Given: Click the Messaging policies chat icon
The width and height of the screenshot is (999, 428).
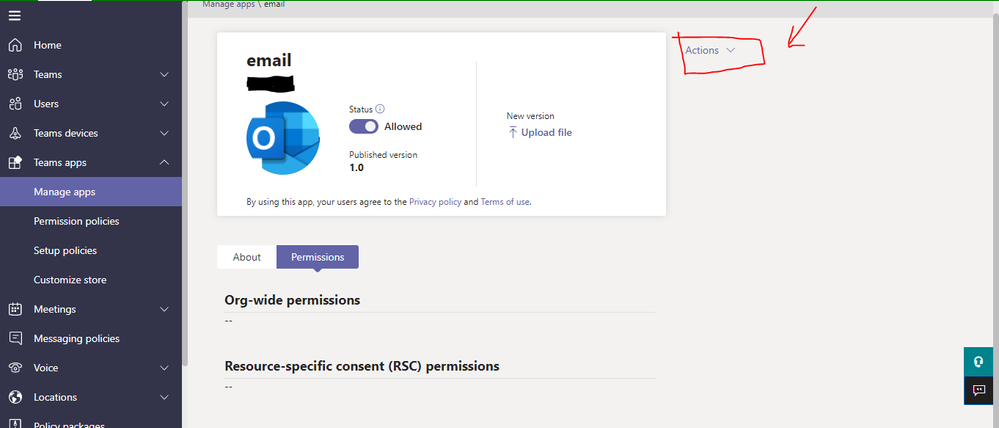Looking at the screenshot, I should coord(15,338).
